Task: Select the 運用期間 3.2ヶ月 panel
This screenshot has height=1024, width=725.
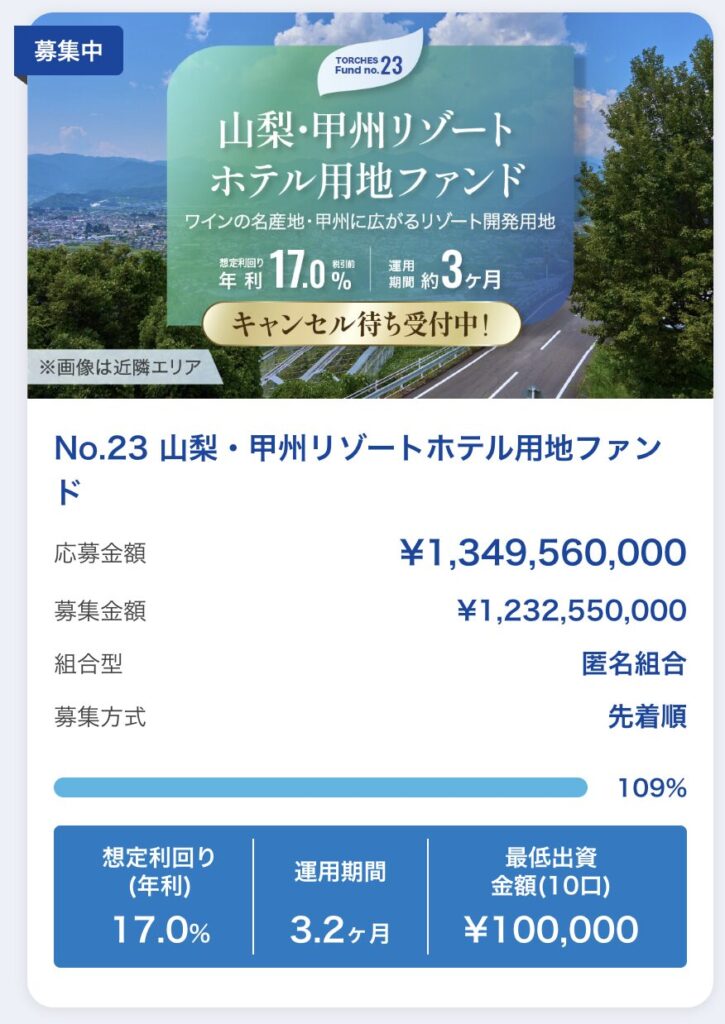Action: (x=340, y=896)
